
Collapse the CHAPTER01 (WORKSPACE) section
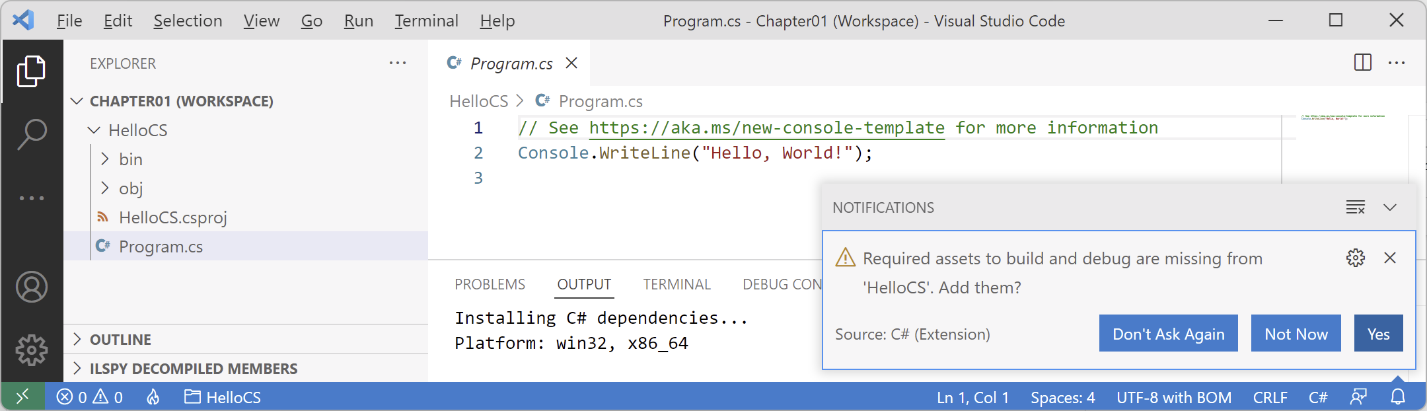tap(246, 101)
